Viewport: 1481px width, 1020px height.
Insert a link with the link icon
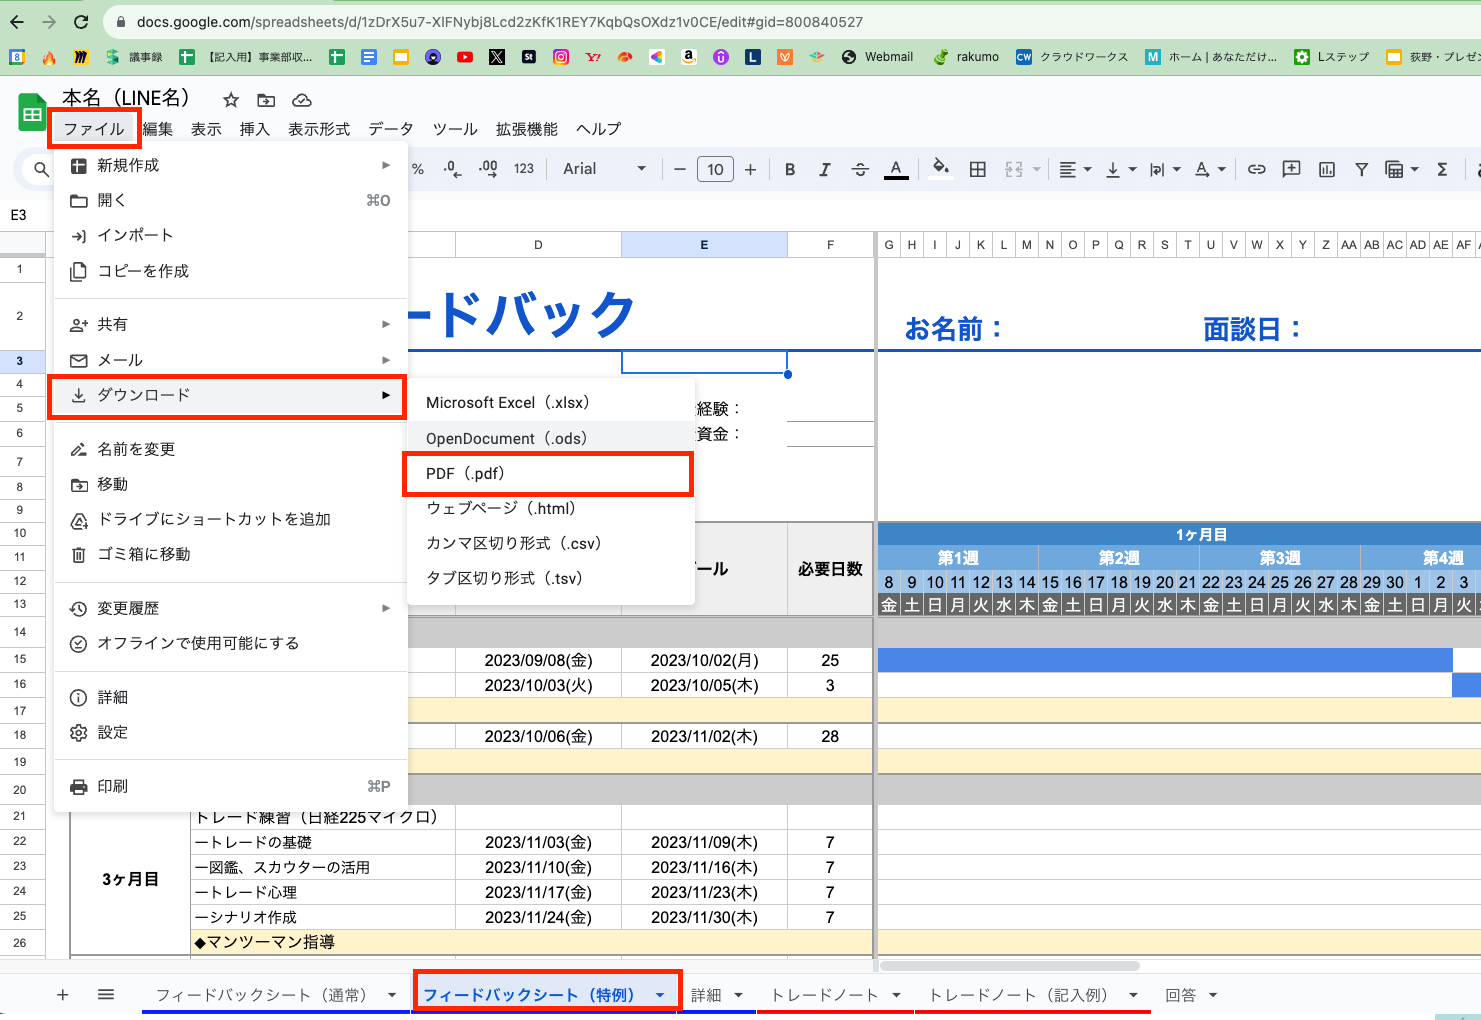pos(1256,169)
